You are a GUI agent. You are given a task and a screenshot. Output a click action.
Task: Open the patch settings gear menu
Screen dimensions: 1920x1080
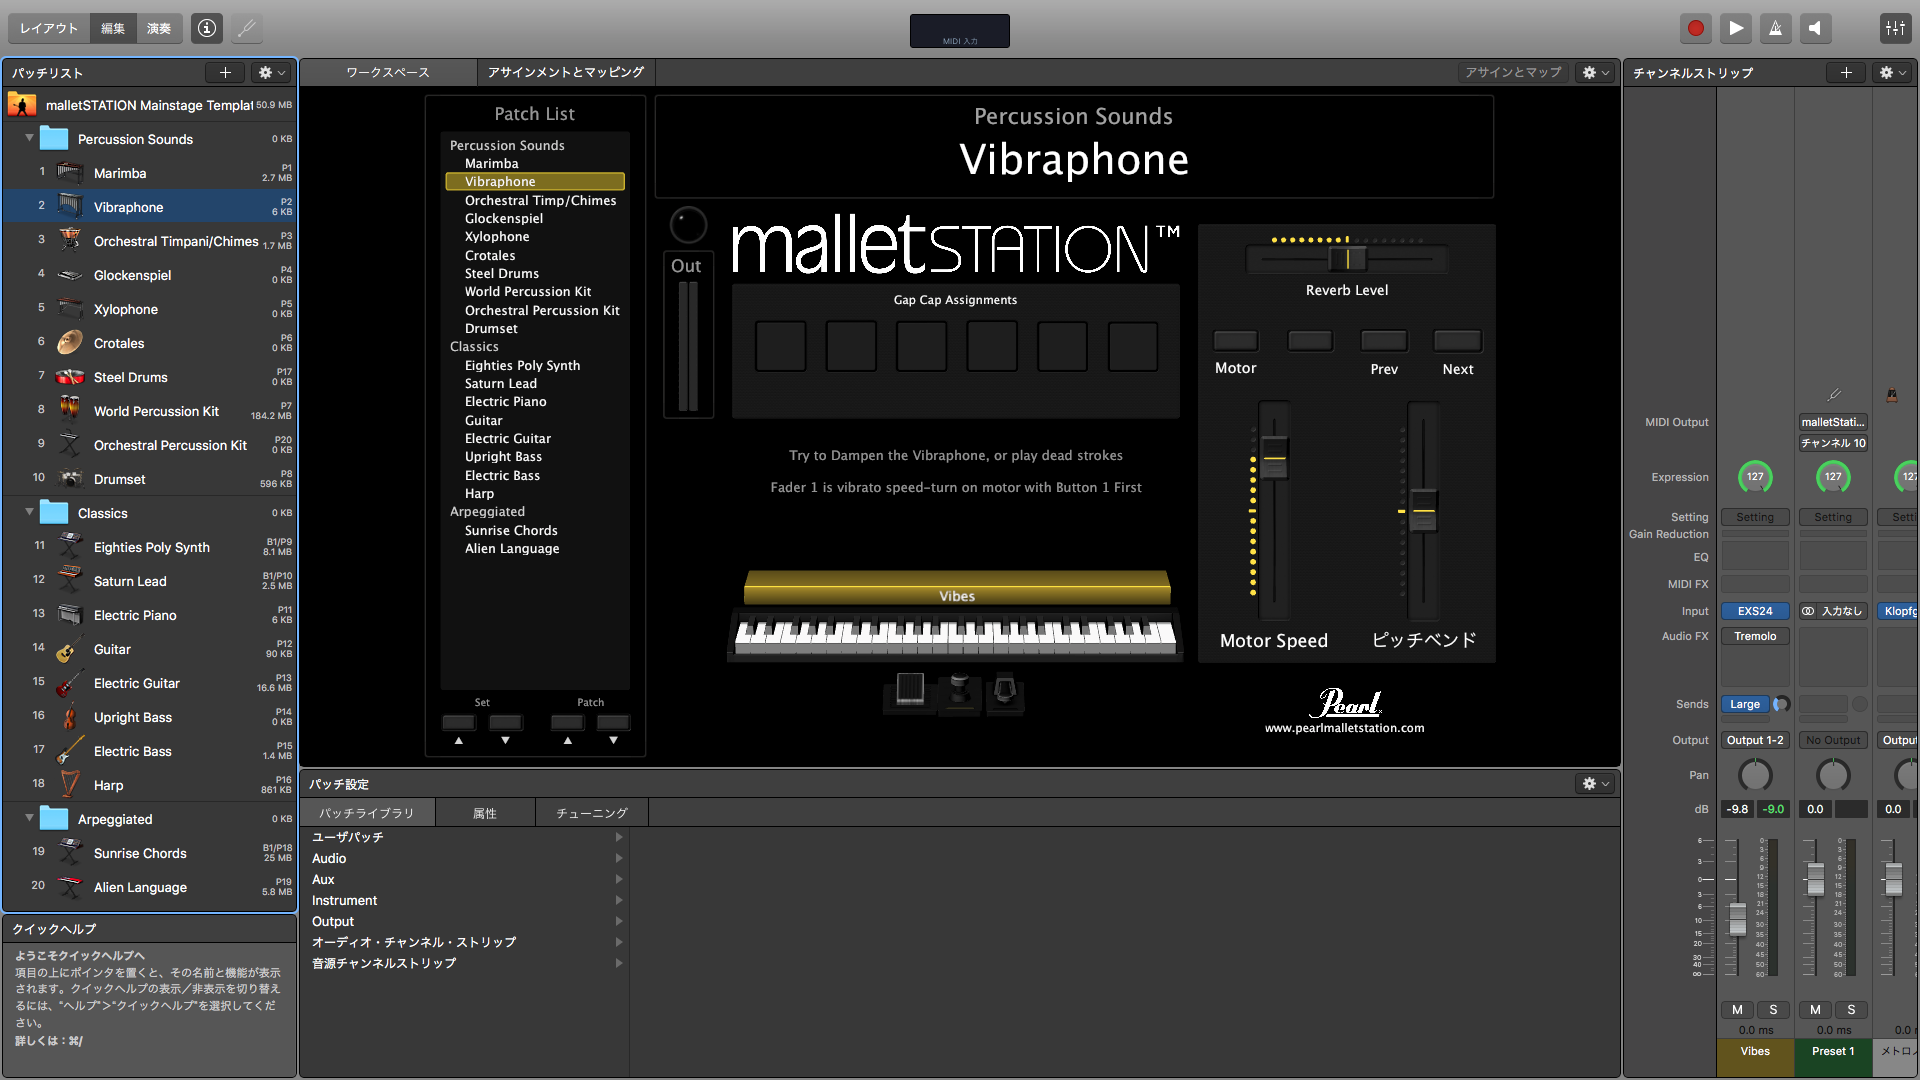pyautogui.click(x=1595, y=784)
